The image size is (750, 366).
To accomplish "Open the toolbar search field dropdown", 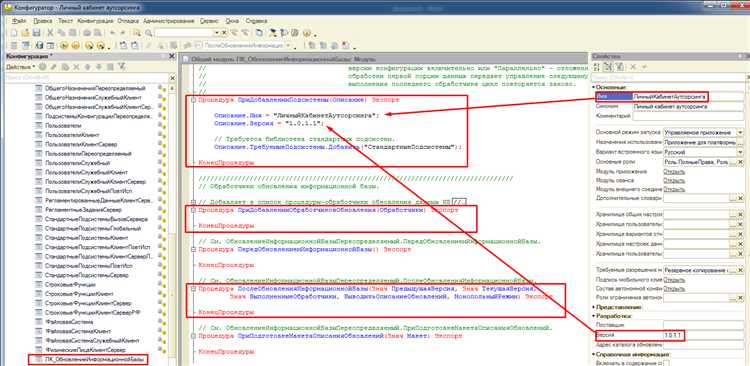I will [217, 33].
